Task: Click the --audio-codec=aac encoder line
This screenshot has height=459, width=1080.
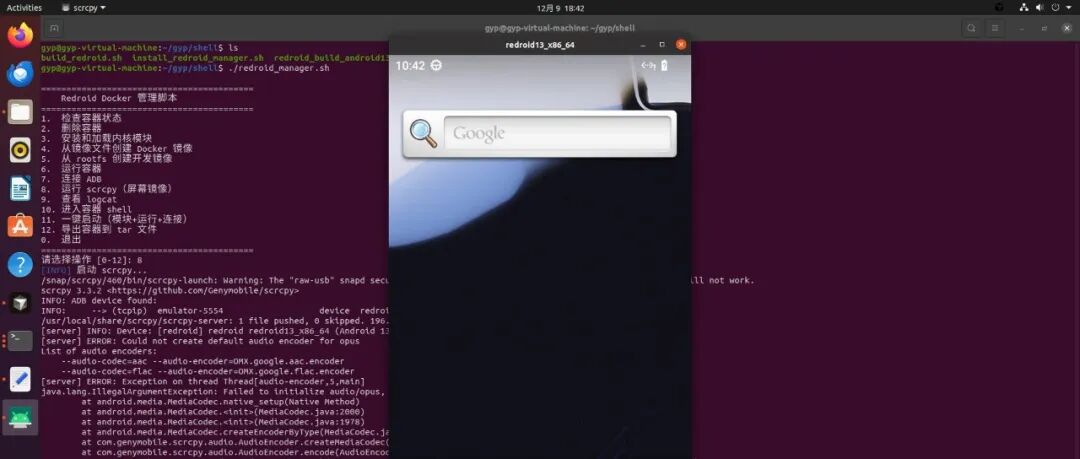Action: coord(203,361)
